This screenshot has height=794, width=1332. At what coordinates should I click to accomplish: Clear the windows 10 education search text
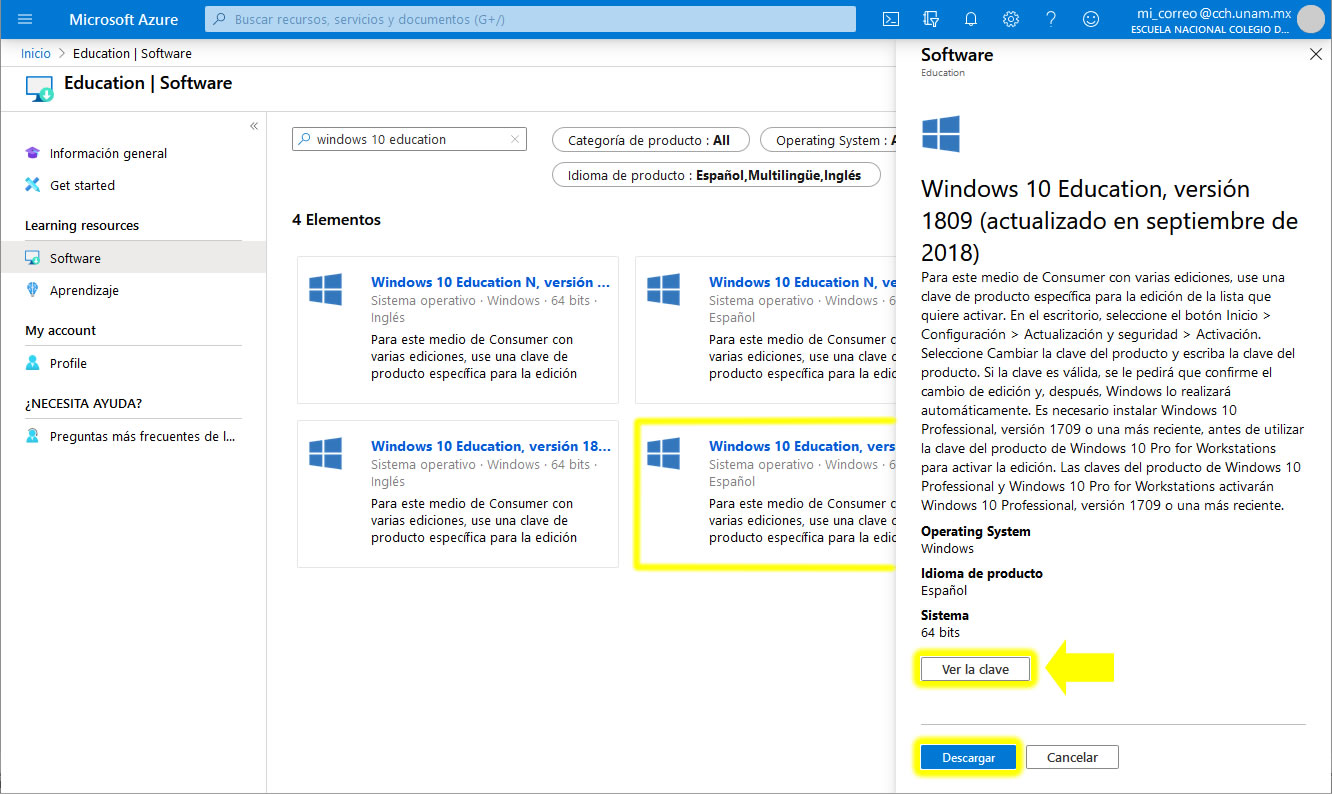(515, 140)
